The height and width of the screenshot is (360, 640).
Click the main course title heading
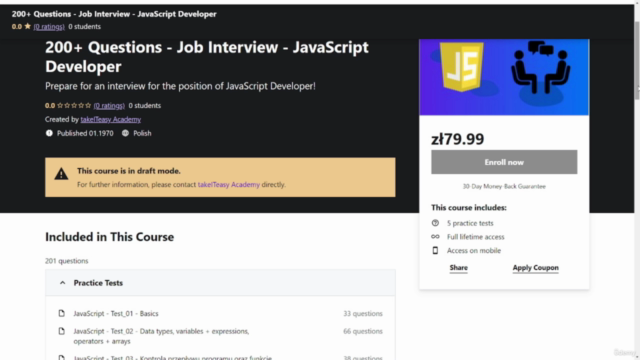[207, 57]
